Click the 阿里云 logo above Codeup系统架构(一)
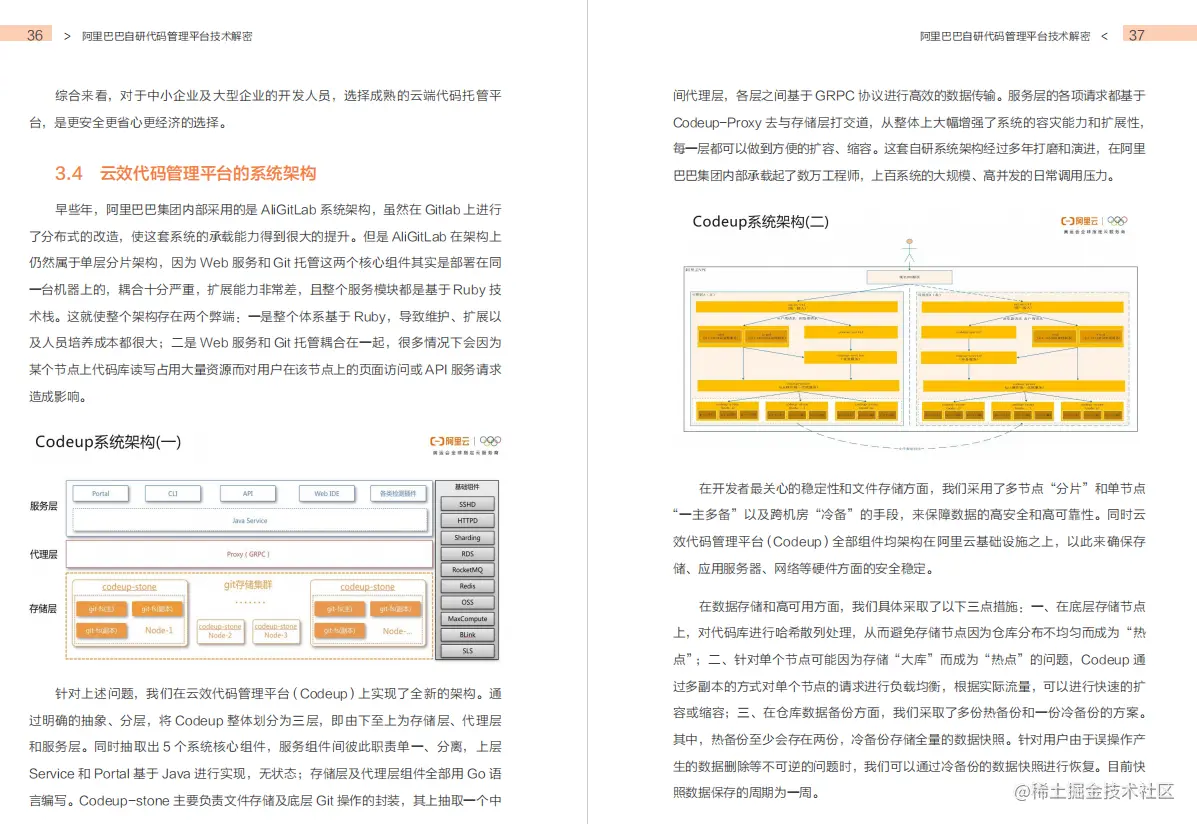 (x=451, y=441)
